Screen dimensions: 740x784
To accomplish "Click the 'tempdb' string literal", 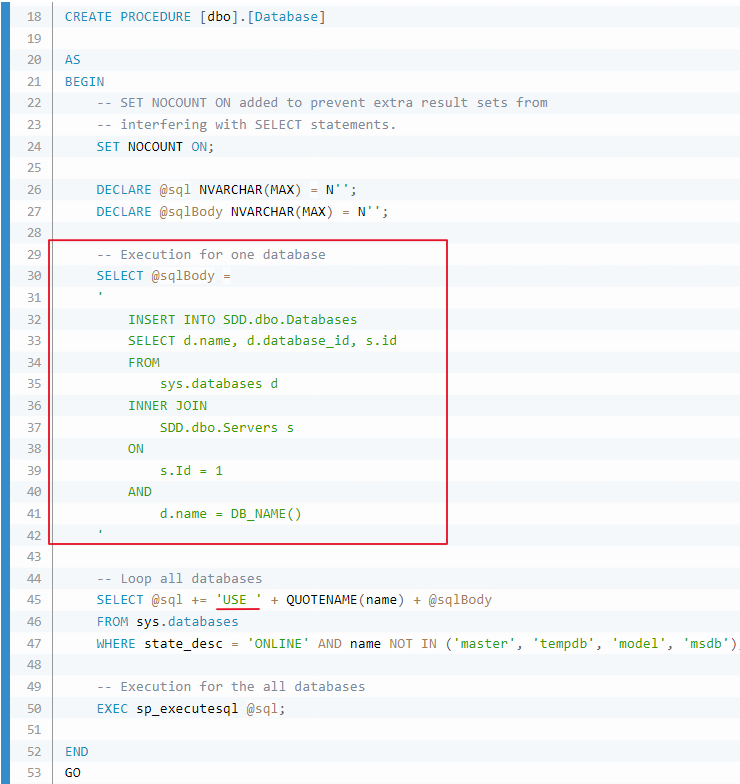I will pyautogui.click(x=563, y=644).
